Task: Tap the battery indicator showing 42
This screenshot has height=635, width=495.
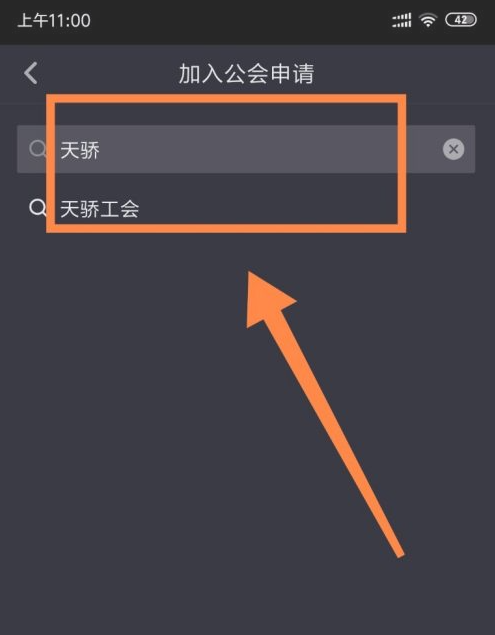Action: click(x=461, y=19)
